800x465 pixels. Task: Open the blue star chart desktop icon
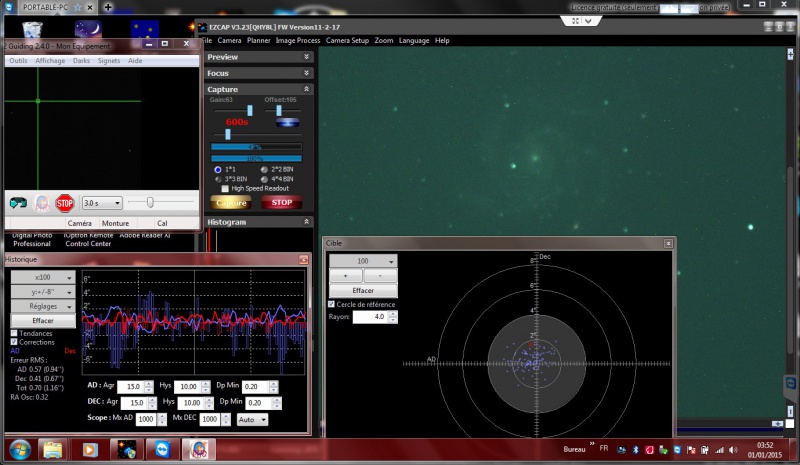(x=145, y=30)
